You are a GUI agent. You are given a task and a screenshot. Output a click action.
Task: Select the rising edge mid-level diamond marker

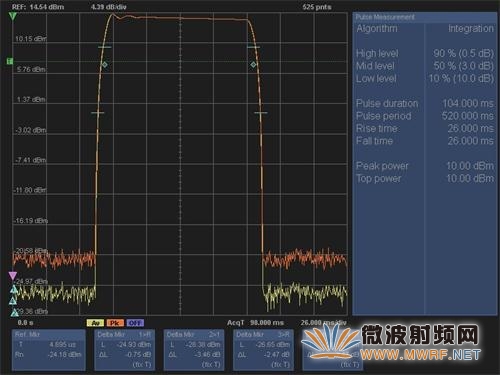[105, 65]
